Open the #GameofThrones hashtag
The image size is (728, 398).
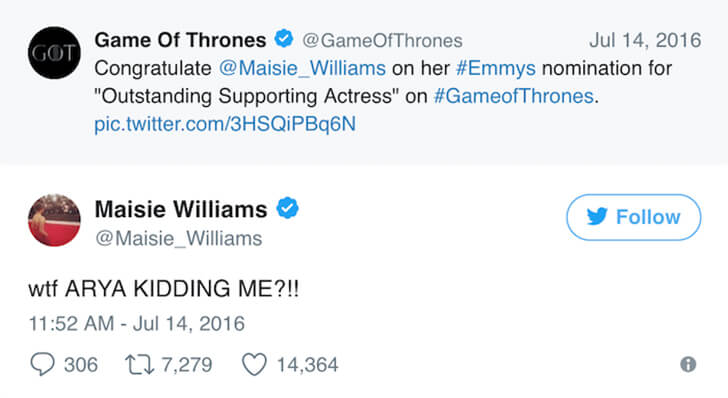click(514, 96)
